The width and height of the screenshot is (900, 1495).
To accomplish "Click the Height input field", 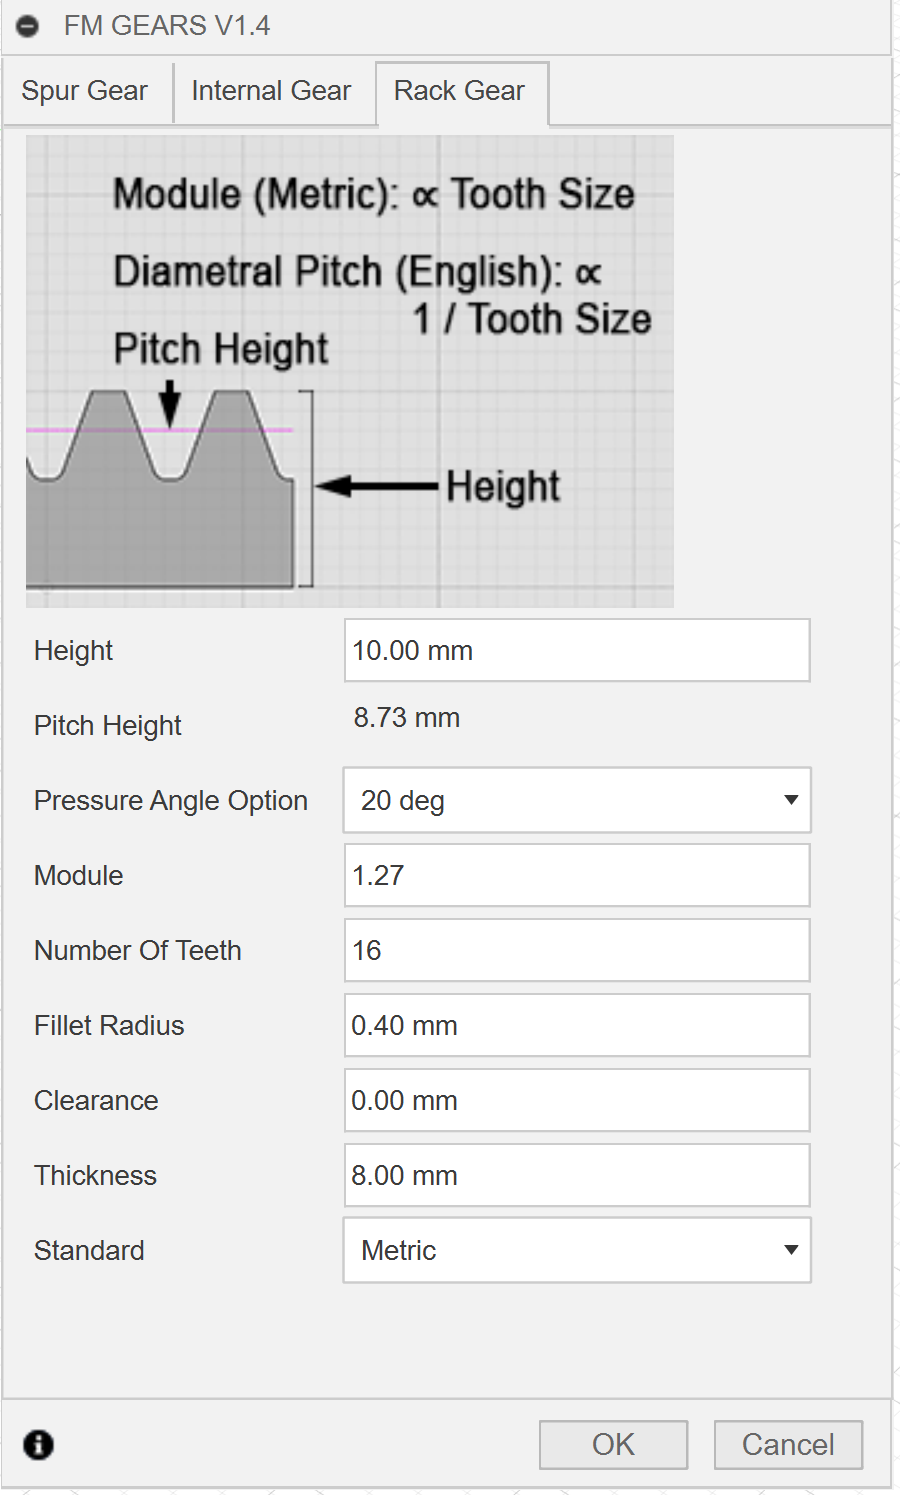I will click(x=577, y=650).
